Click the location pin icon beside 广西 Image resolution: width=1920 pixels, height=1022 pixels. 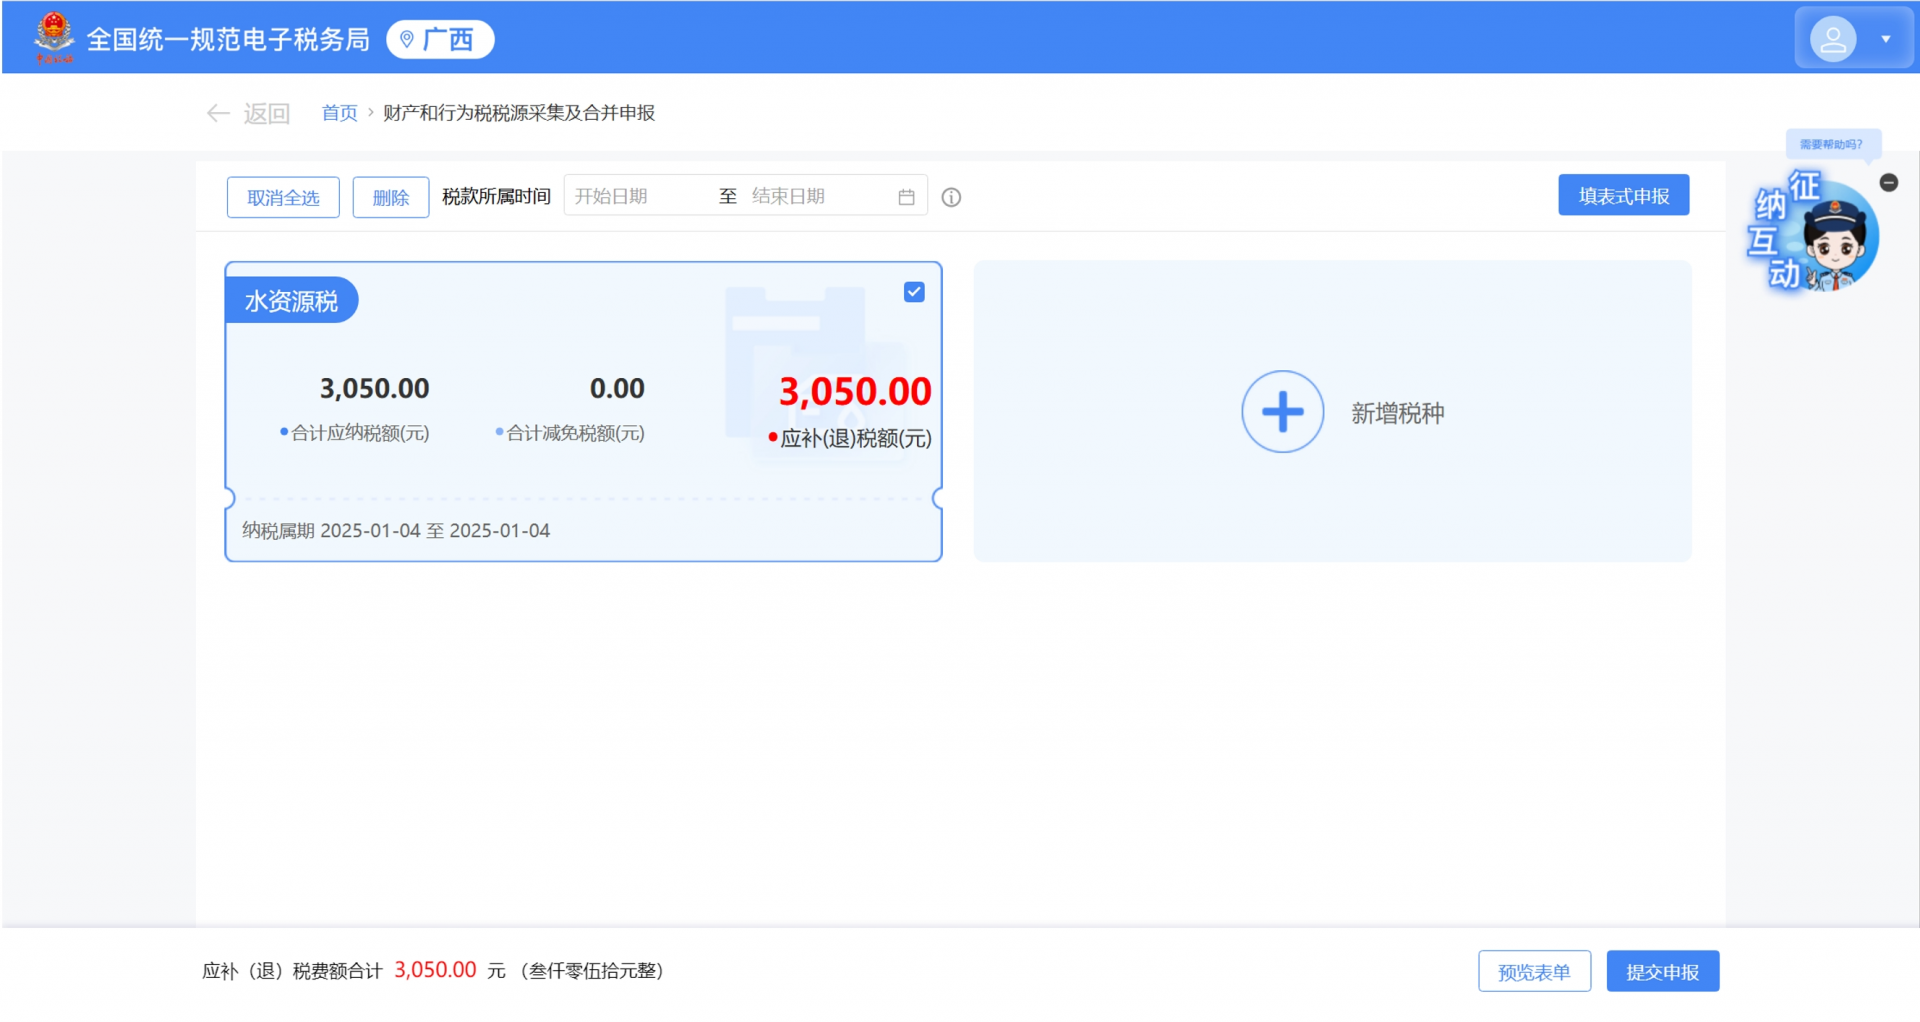click(407, 39)
